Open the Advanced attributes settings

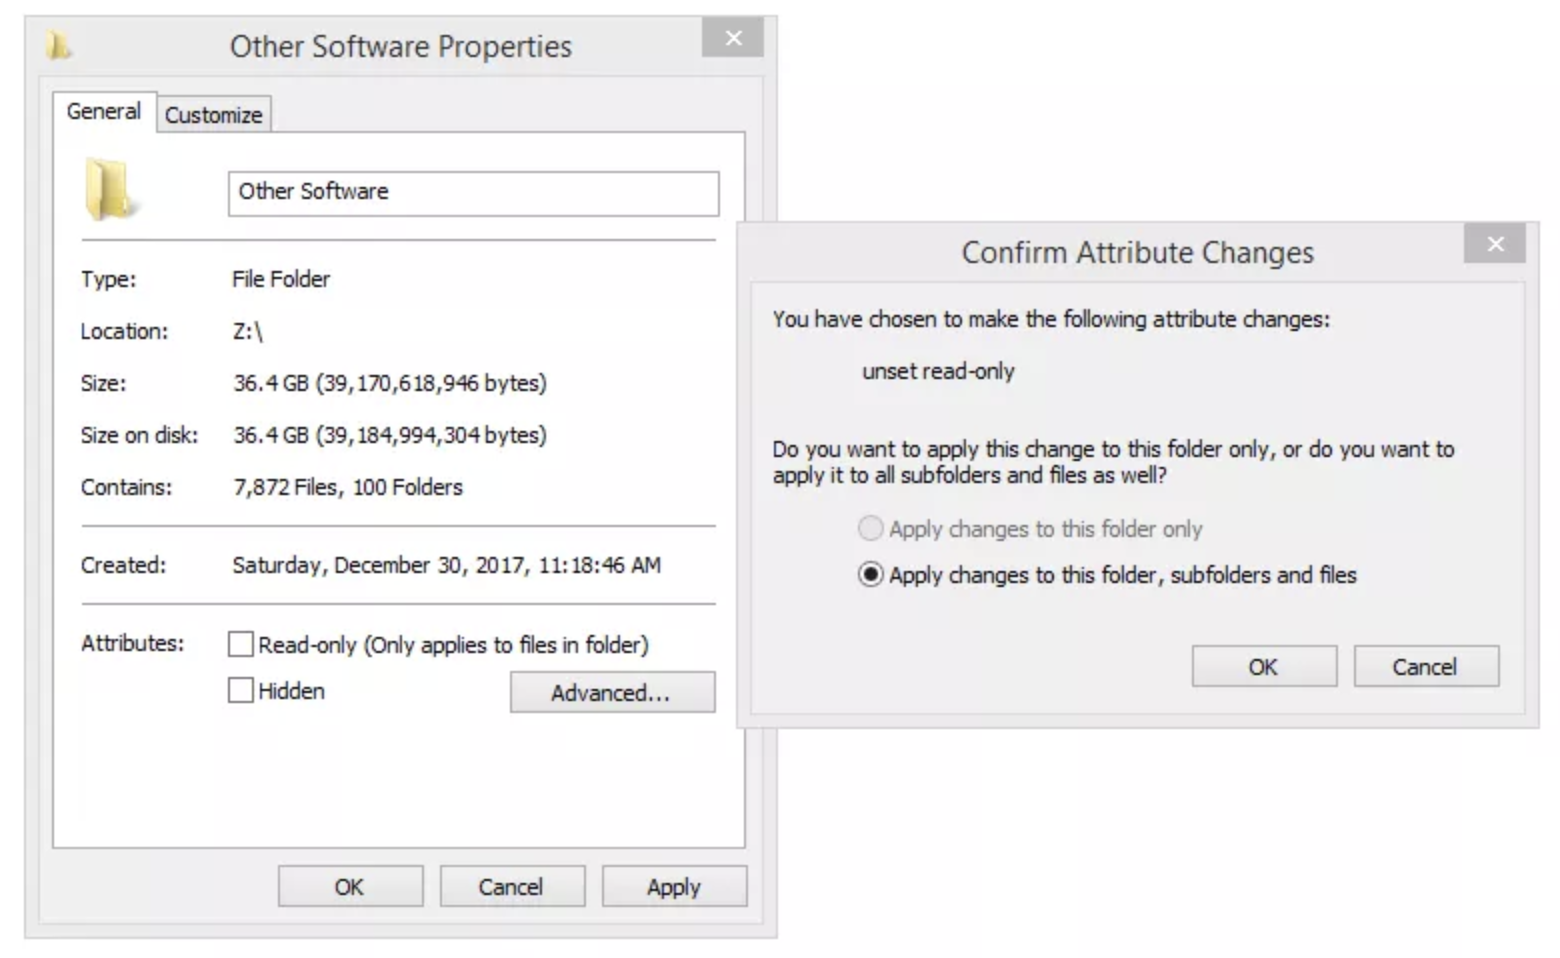point(612,692)
